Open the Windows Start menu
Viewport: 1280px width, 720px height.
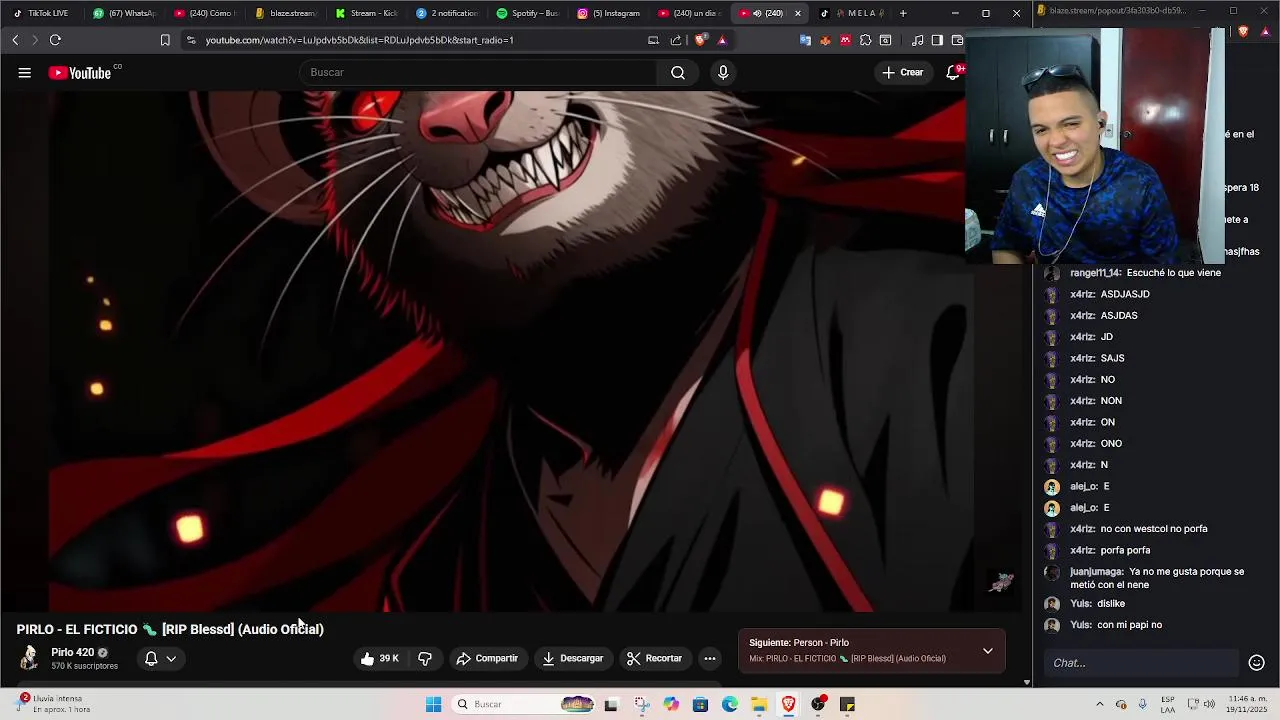point(433,704)
